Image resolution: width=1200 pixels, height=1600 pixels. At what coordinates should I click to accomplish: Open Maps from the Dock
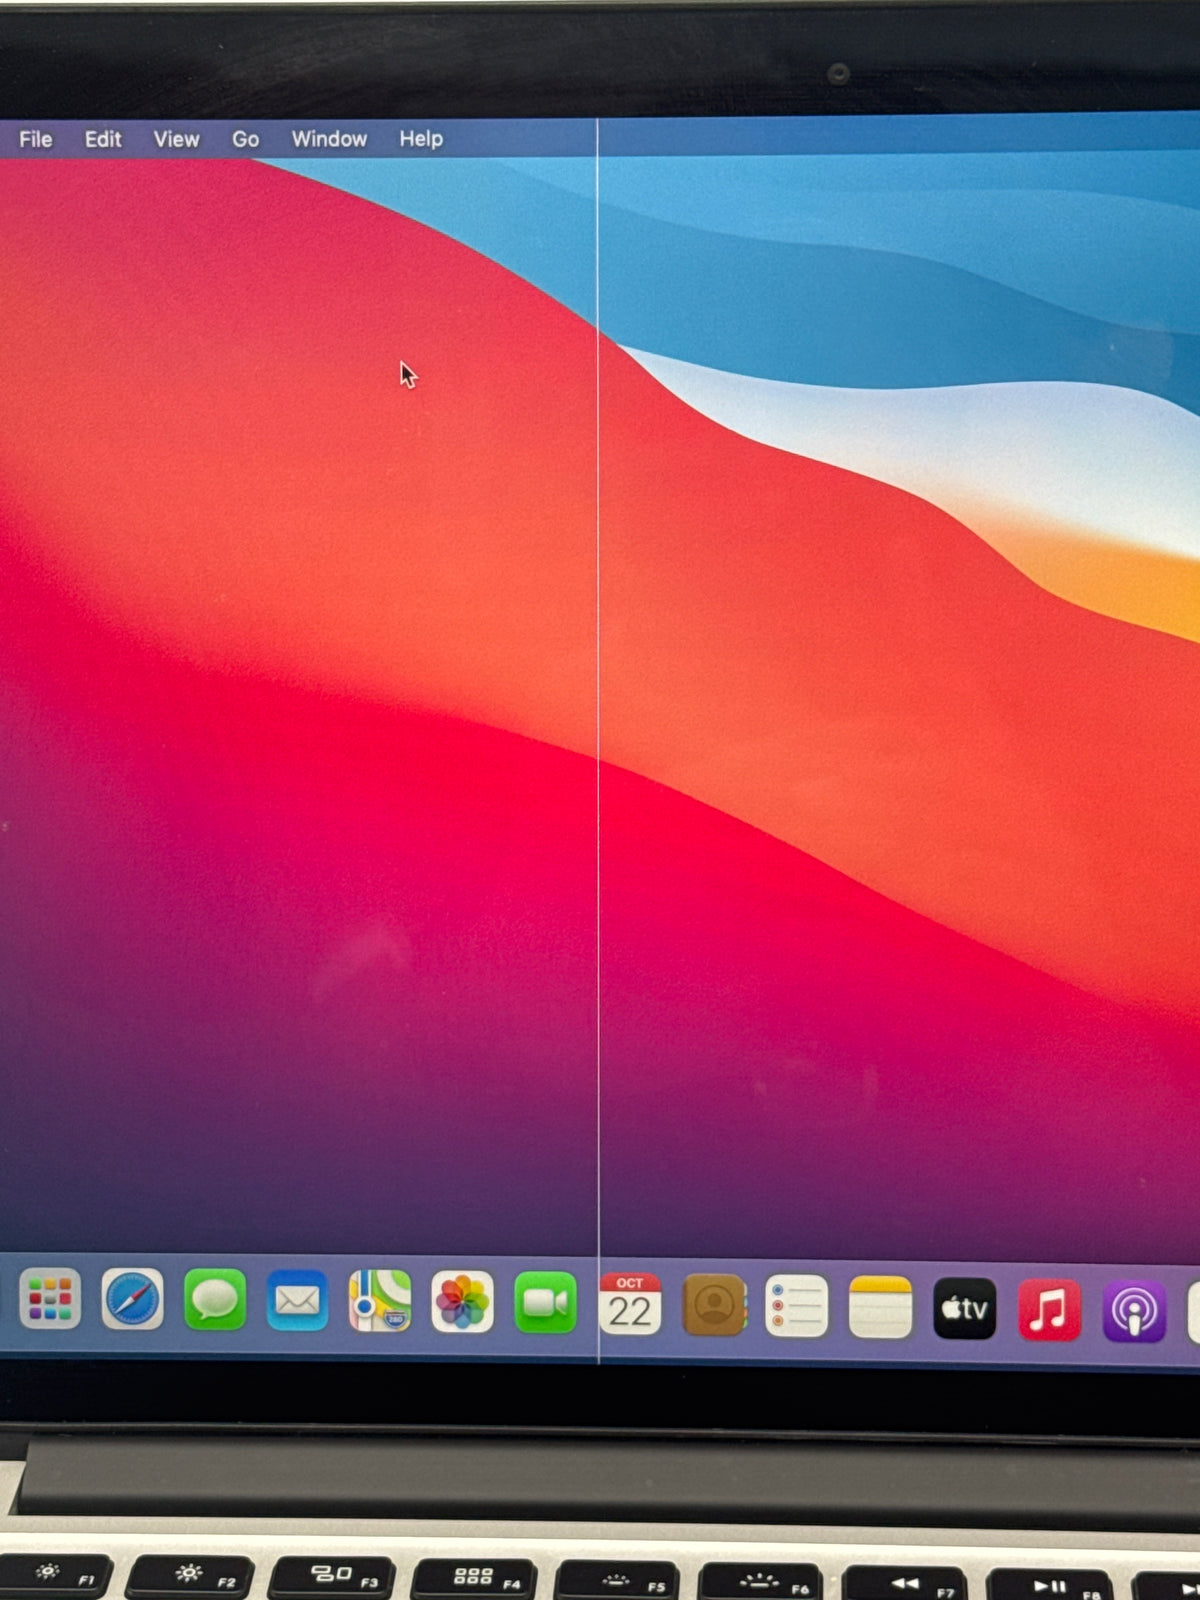pyautogui.click(x=380, y=1301)
